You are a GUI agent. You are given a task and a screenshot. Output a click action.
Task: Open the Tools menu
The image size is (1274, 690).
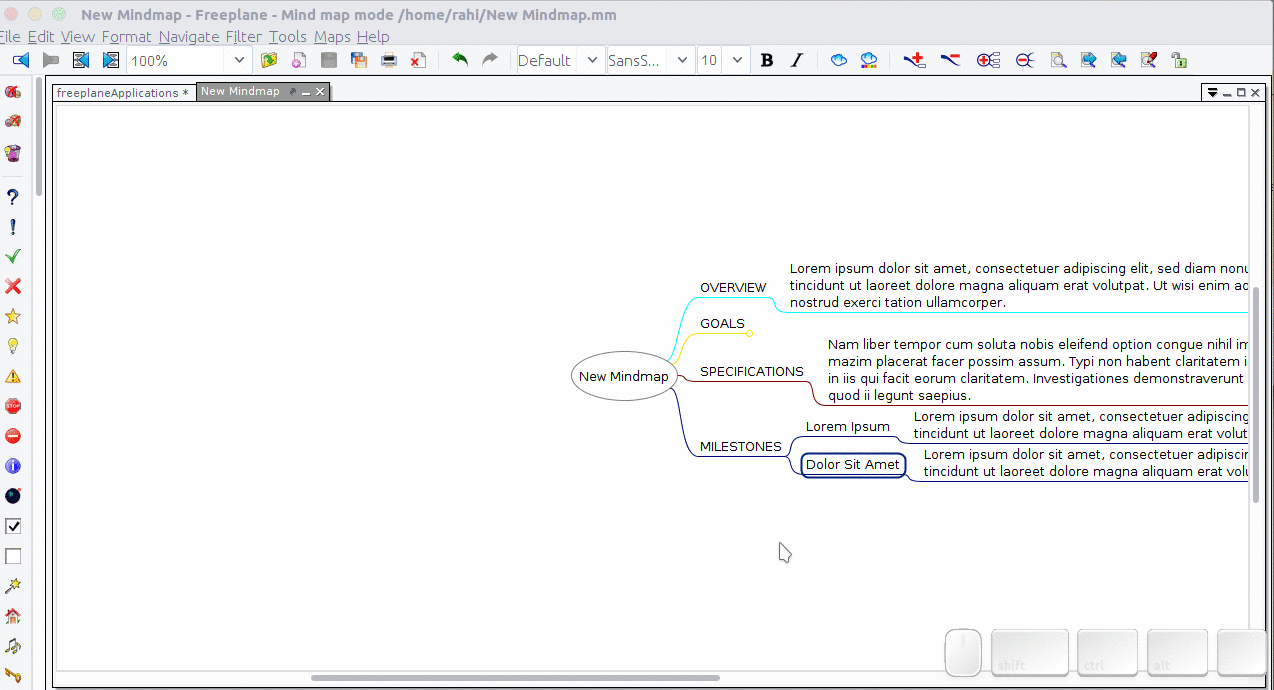[x=288, y=37]
